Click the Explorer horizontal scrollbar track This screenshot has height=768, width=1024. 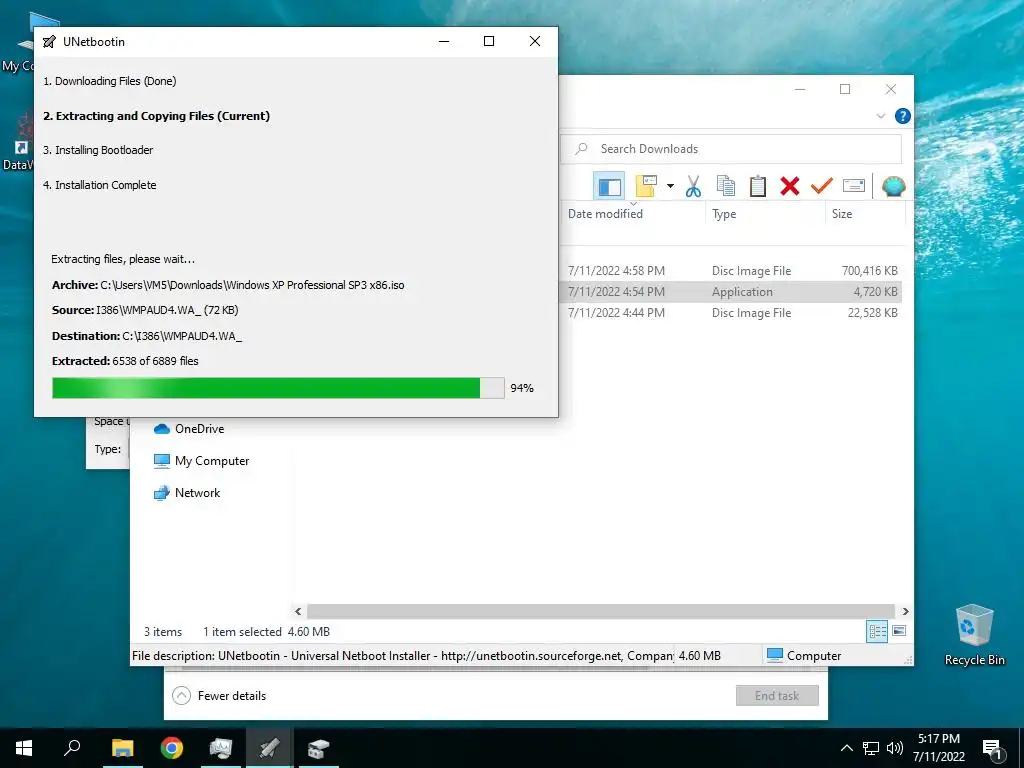point(601,611)
